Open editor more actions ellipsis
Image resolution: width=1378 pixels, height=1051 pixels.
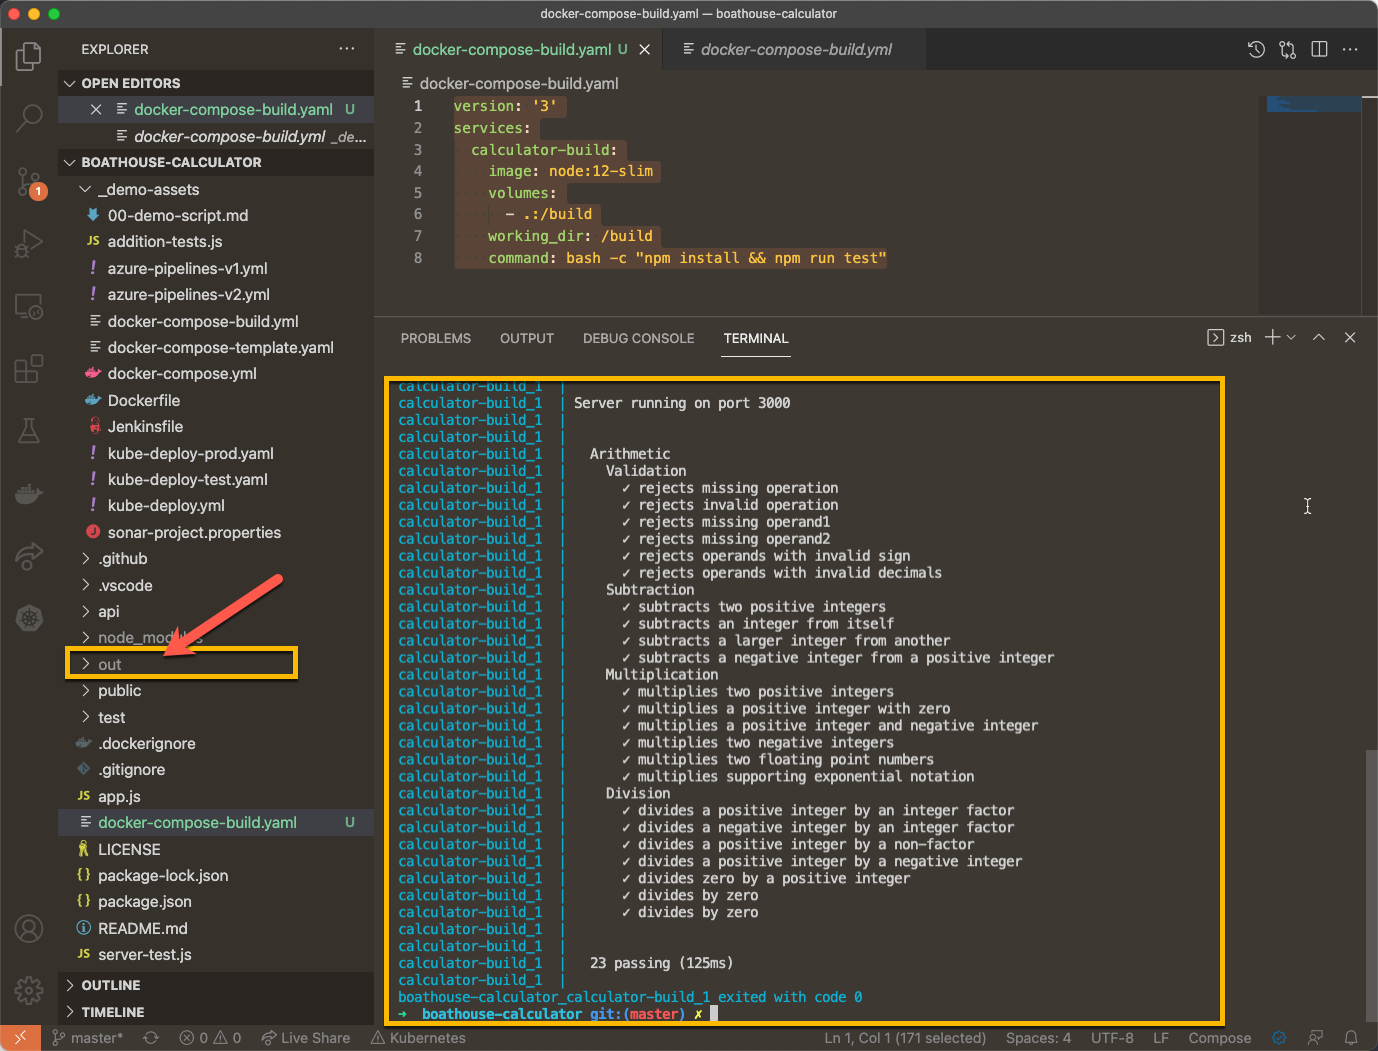pyautogui.click(x=1350, y=49)
